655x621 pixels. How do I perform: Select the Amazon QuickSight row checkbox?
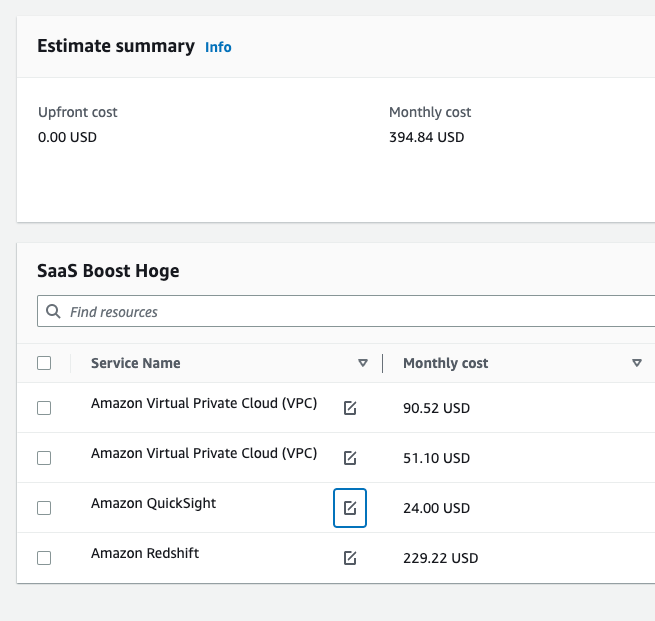point(44,508)
